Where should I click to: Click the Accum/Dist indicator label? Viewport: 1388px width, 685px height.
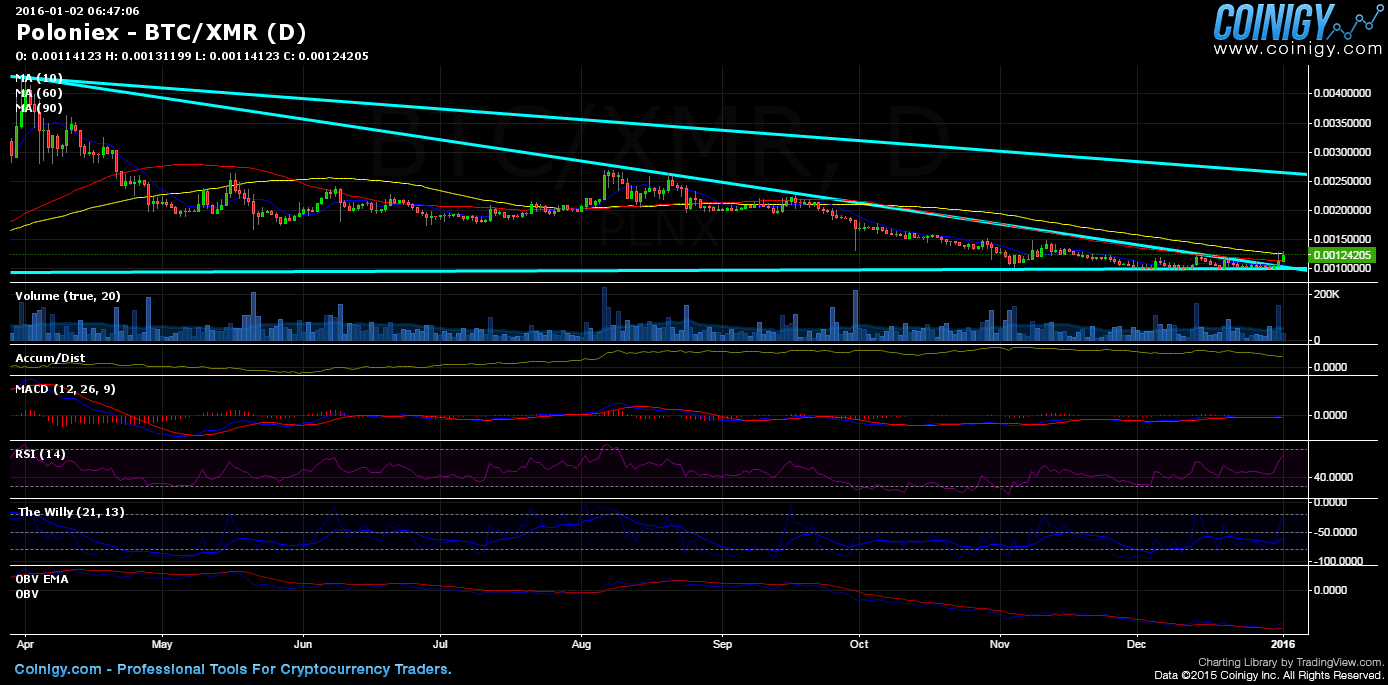tap(50, 357)
